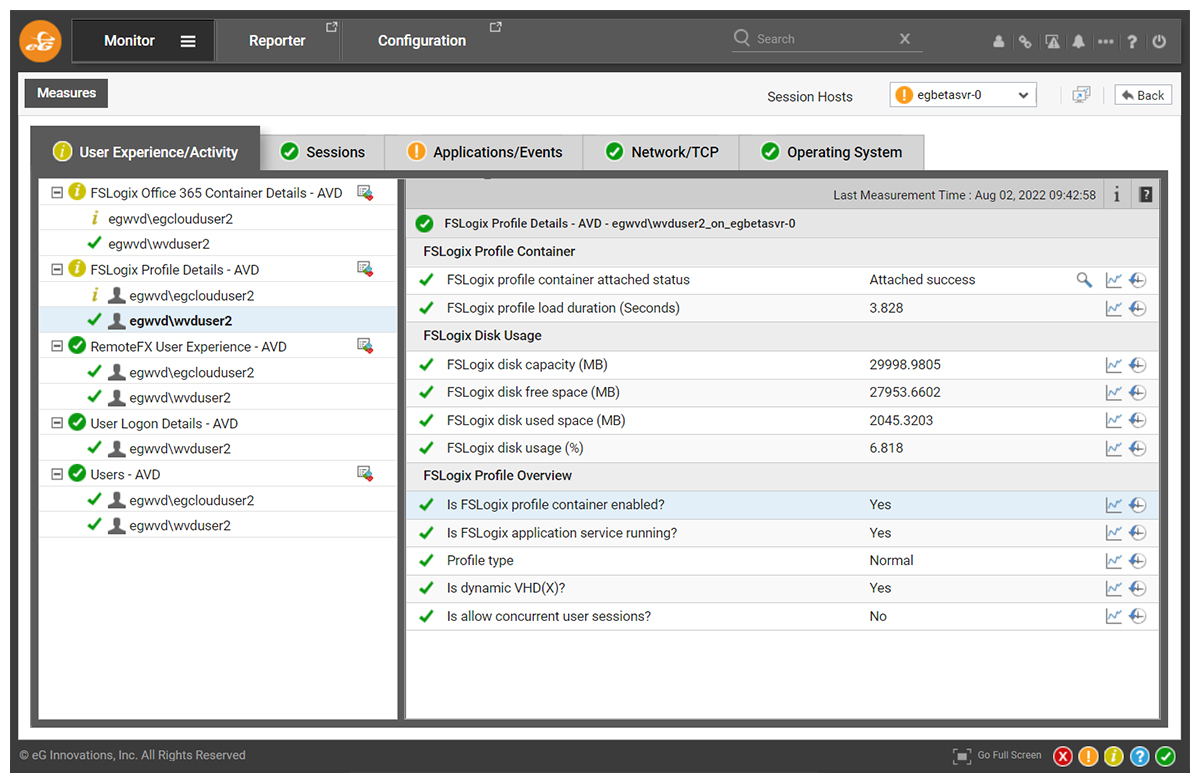Viewport: 1200px width, 783px height.
Task: Filter by yellow minor alarm icon
Action: tap(1114, 757)
